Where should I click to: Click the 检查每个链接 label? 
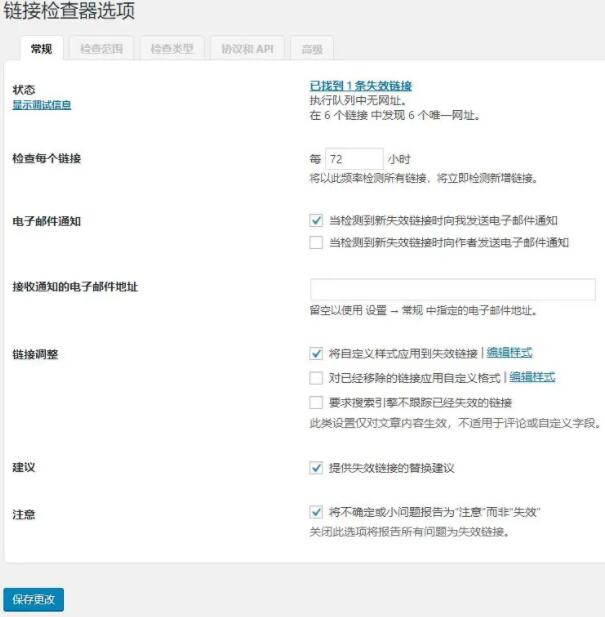click(46, 159)
